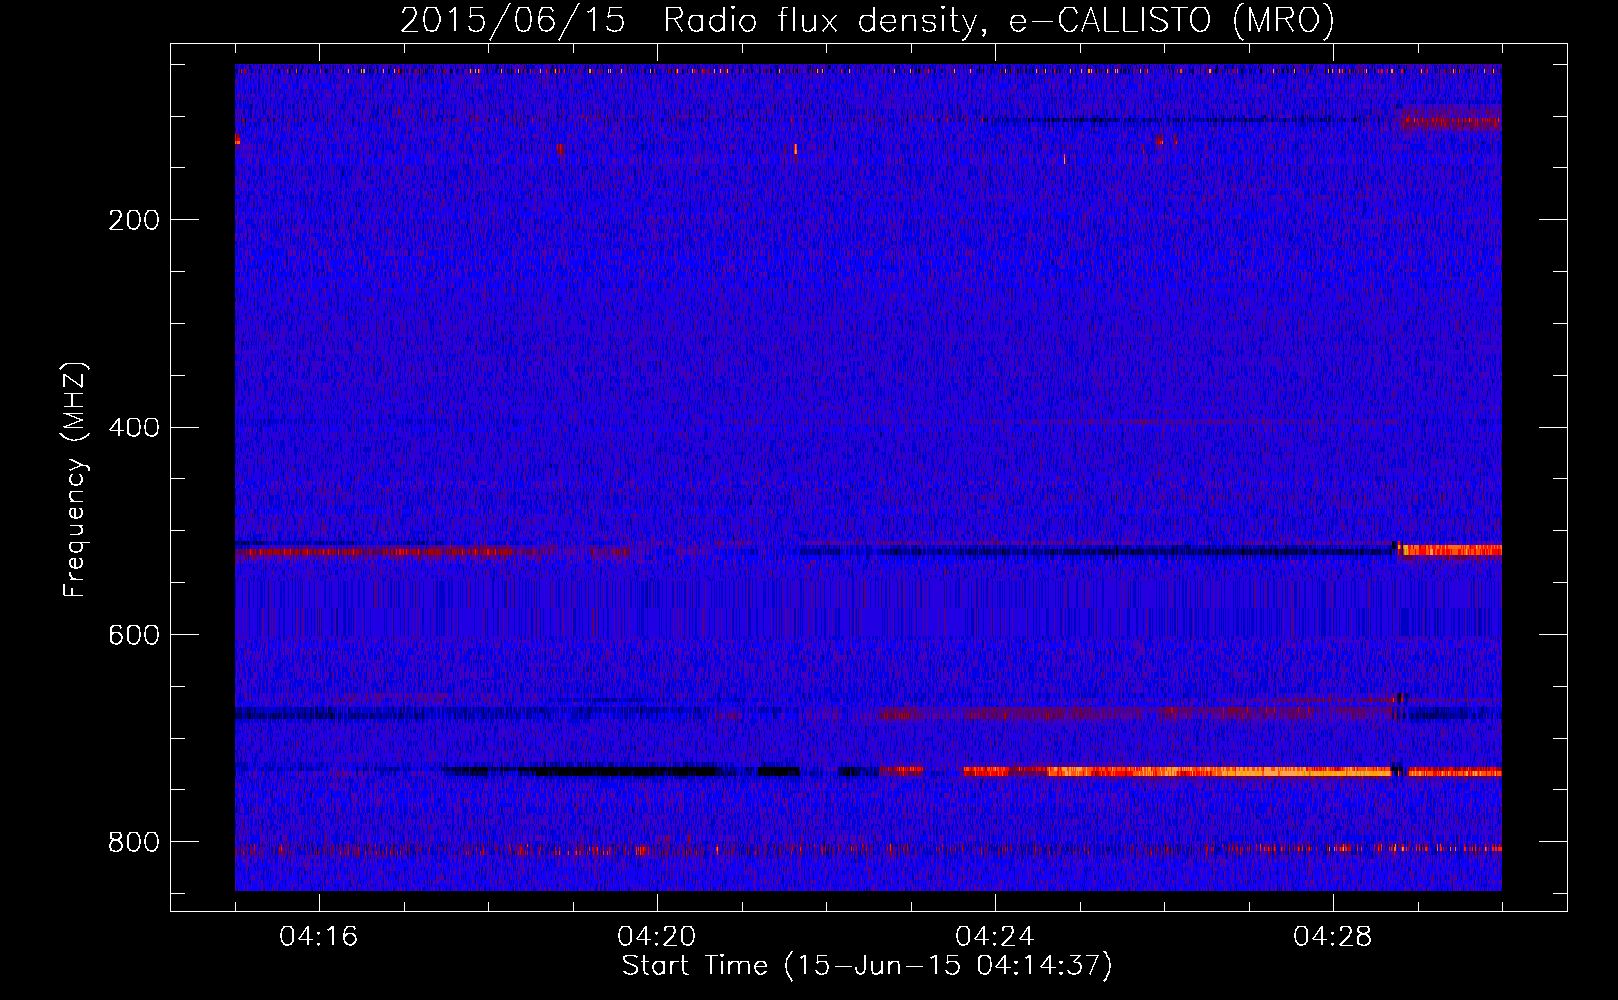Image resolution: width=1618 pixels, height=1000 pixels.
Task: Select the 'Frequency (MHZ)' y-axis label
Action: [x=75, y=480]
